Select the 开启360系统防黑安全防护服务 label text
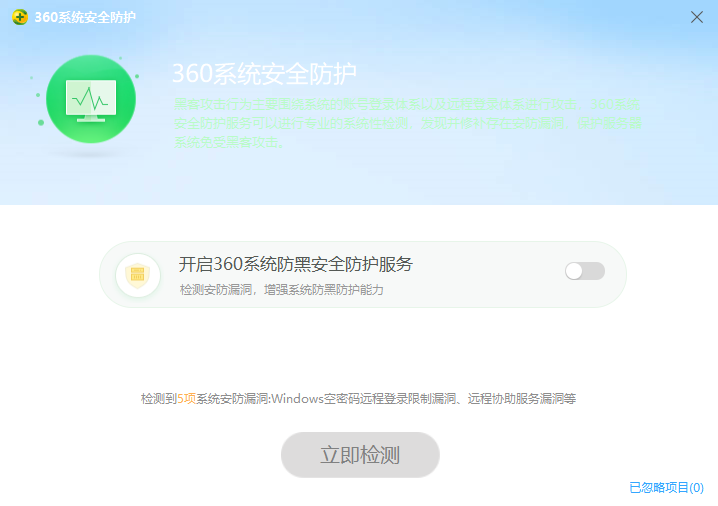 tap(295, 264)
